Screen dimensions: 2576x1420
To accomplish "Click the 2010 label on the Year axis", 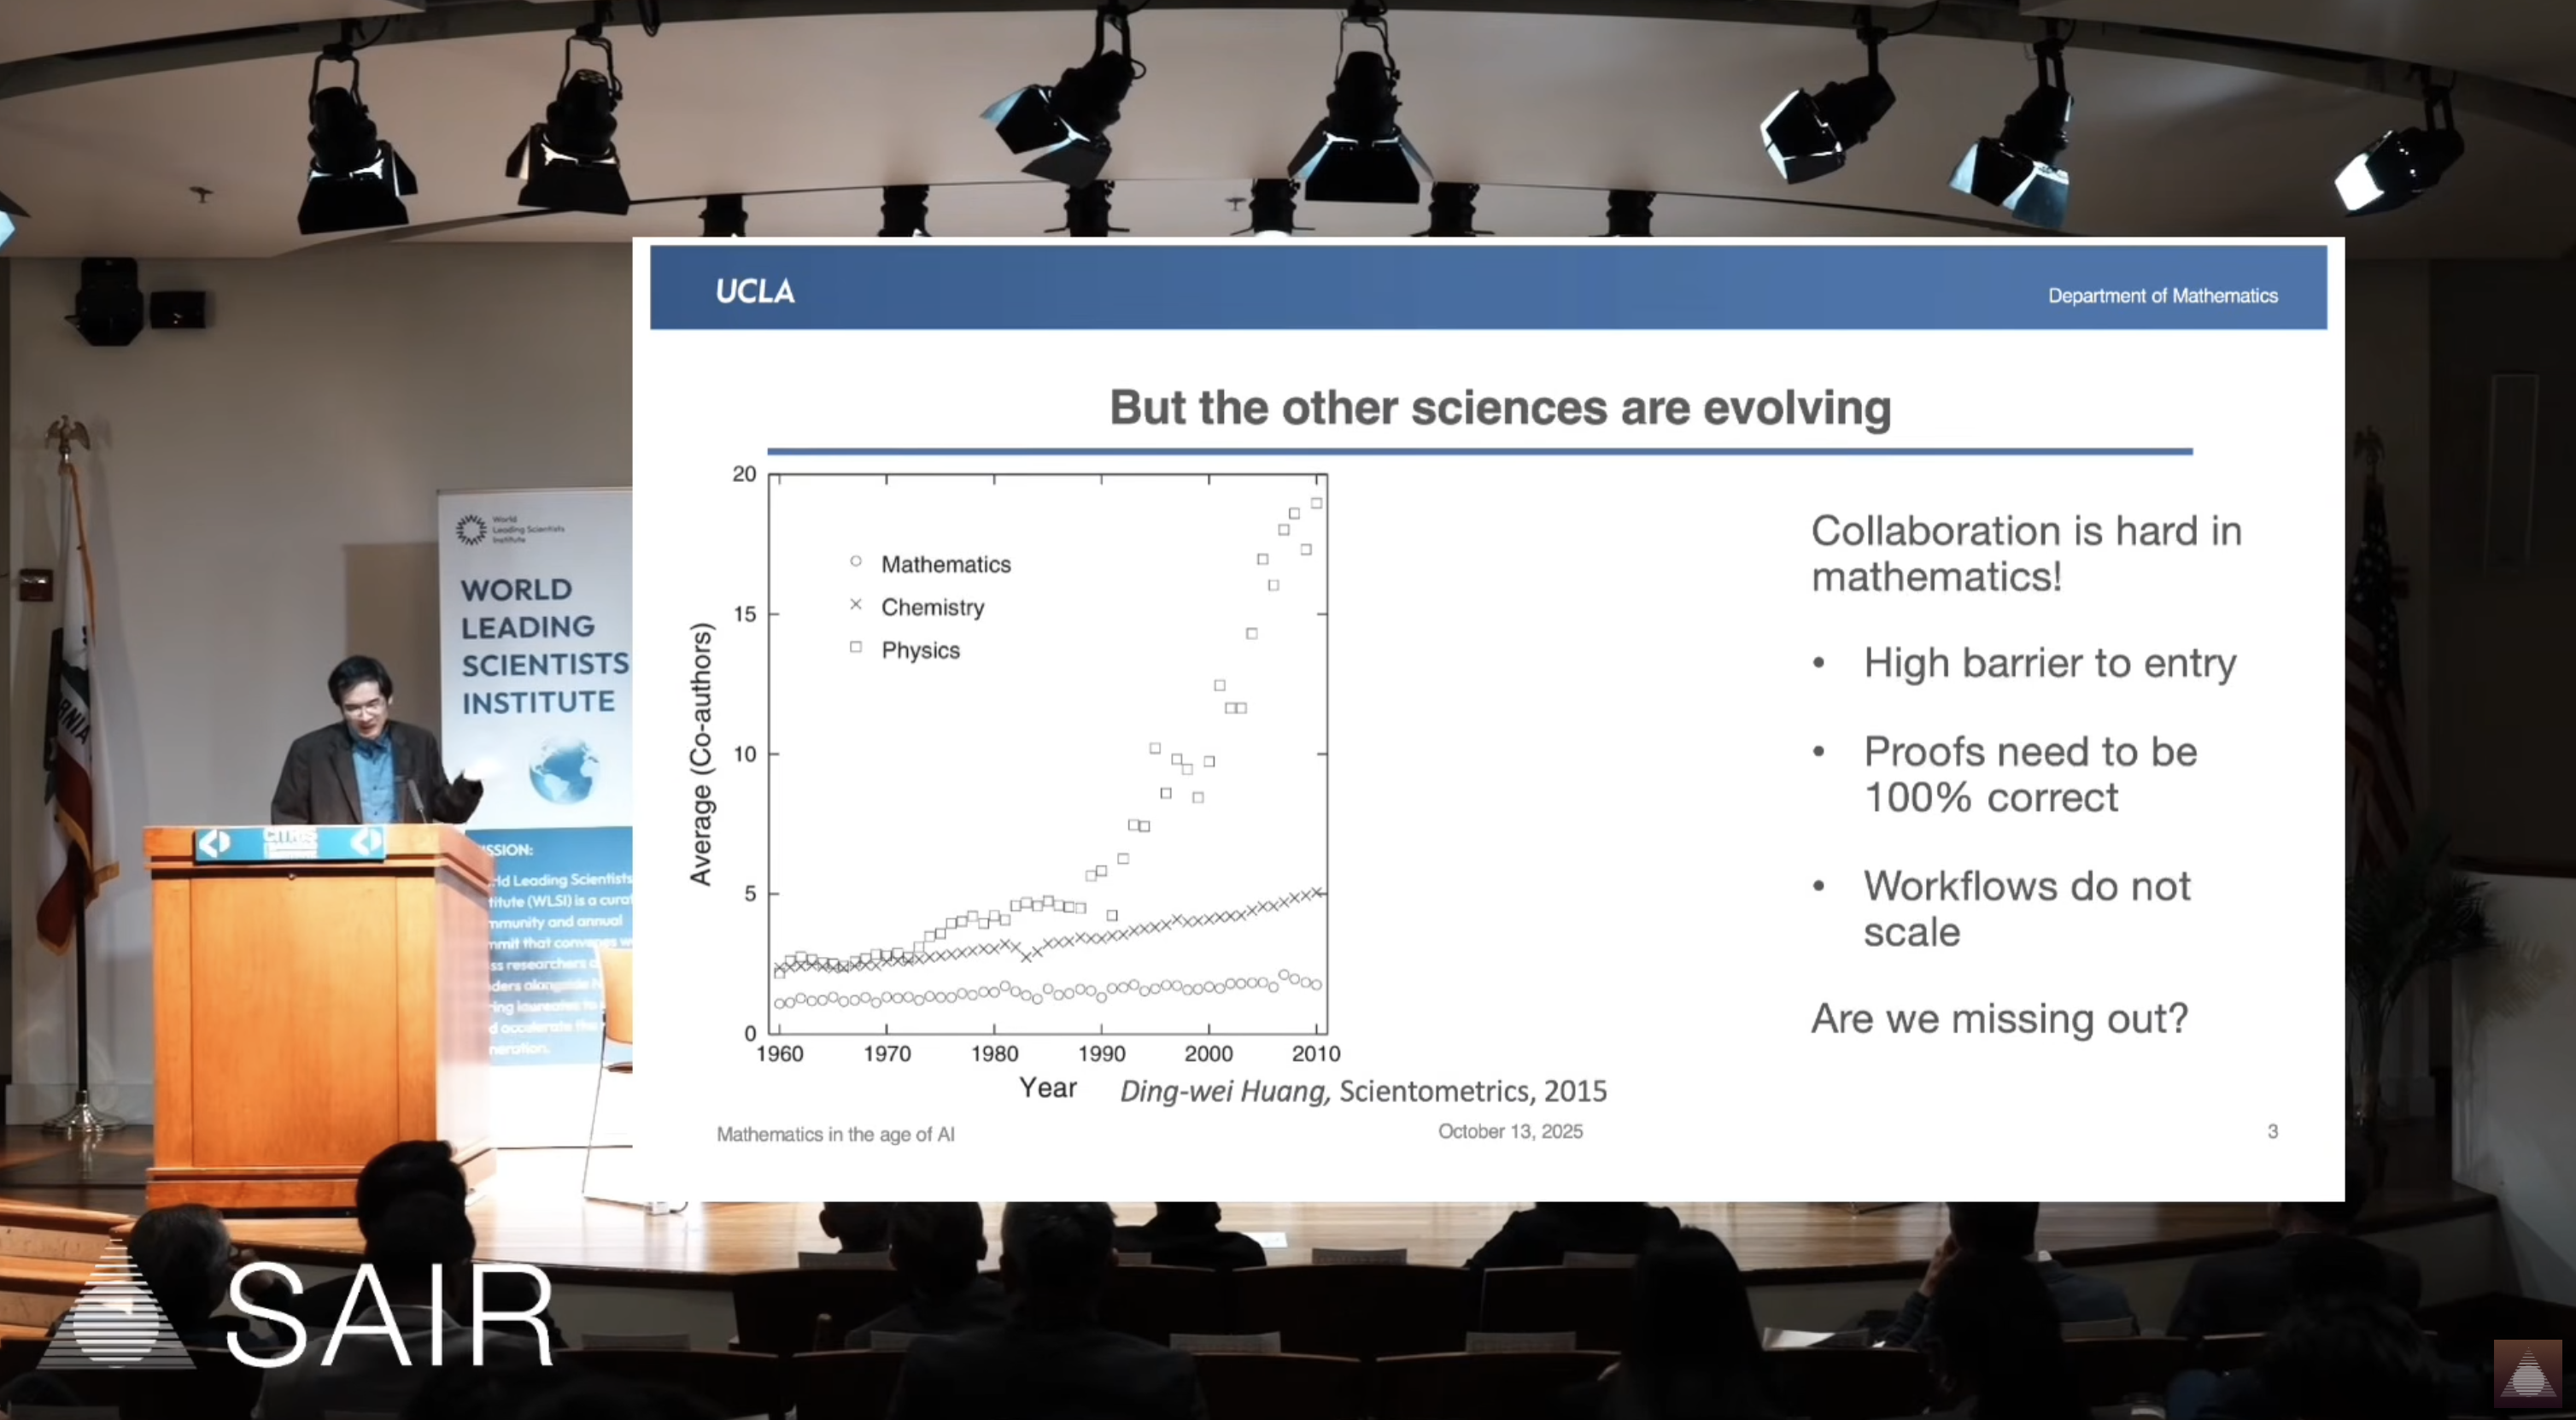I will [1315, 1054].
